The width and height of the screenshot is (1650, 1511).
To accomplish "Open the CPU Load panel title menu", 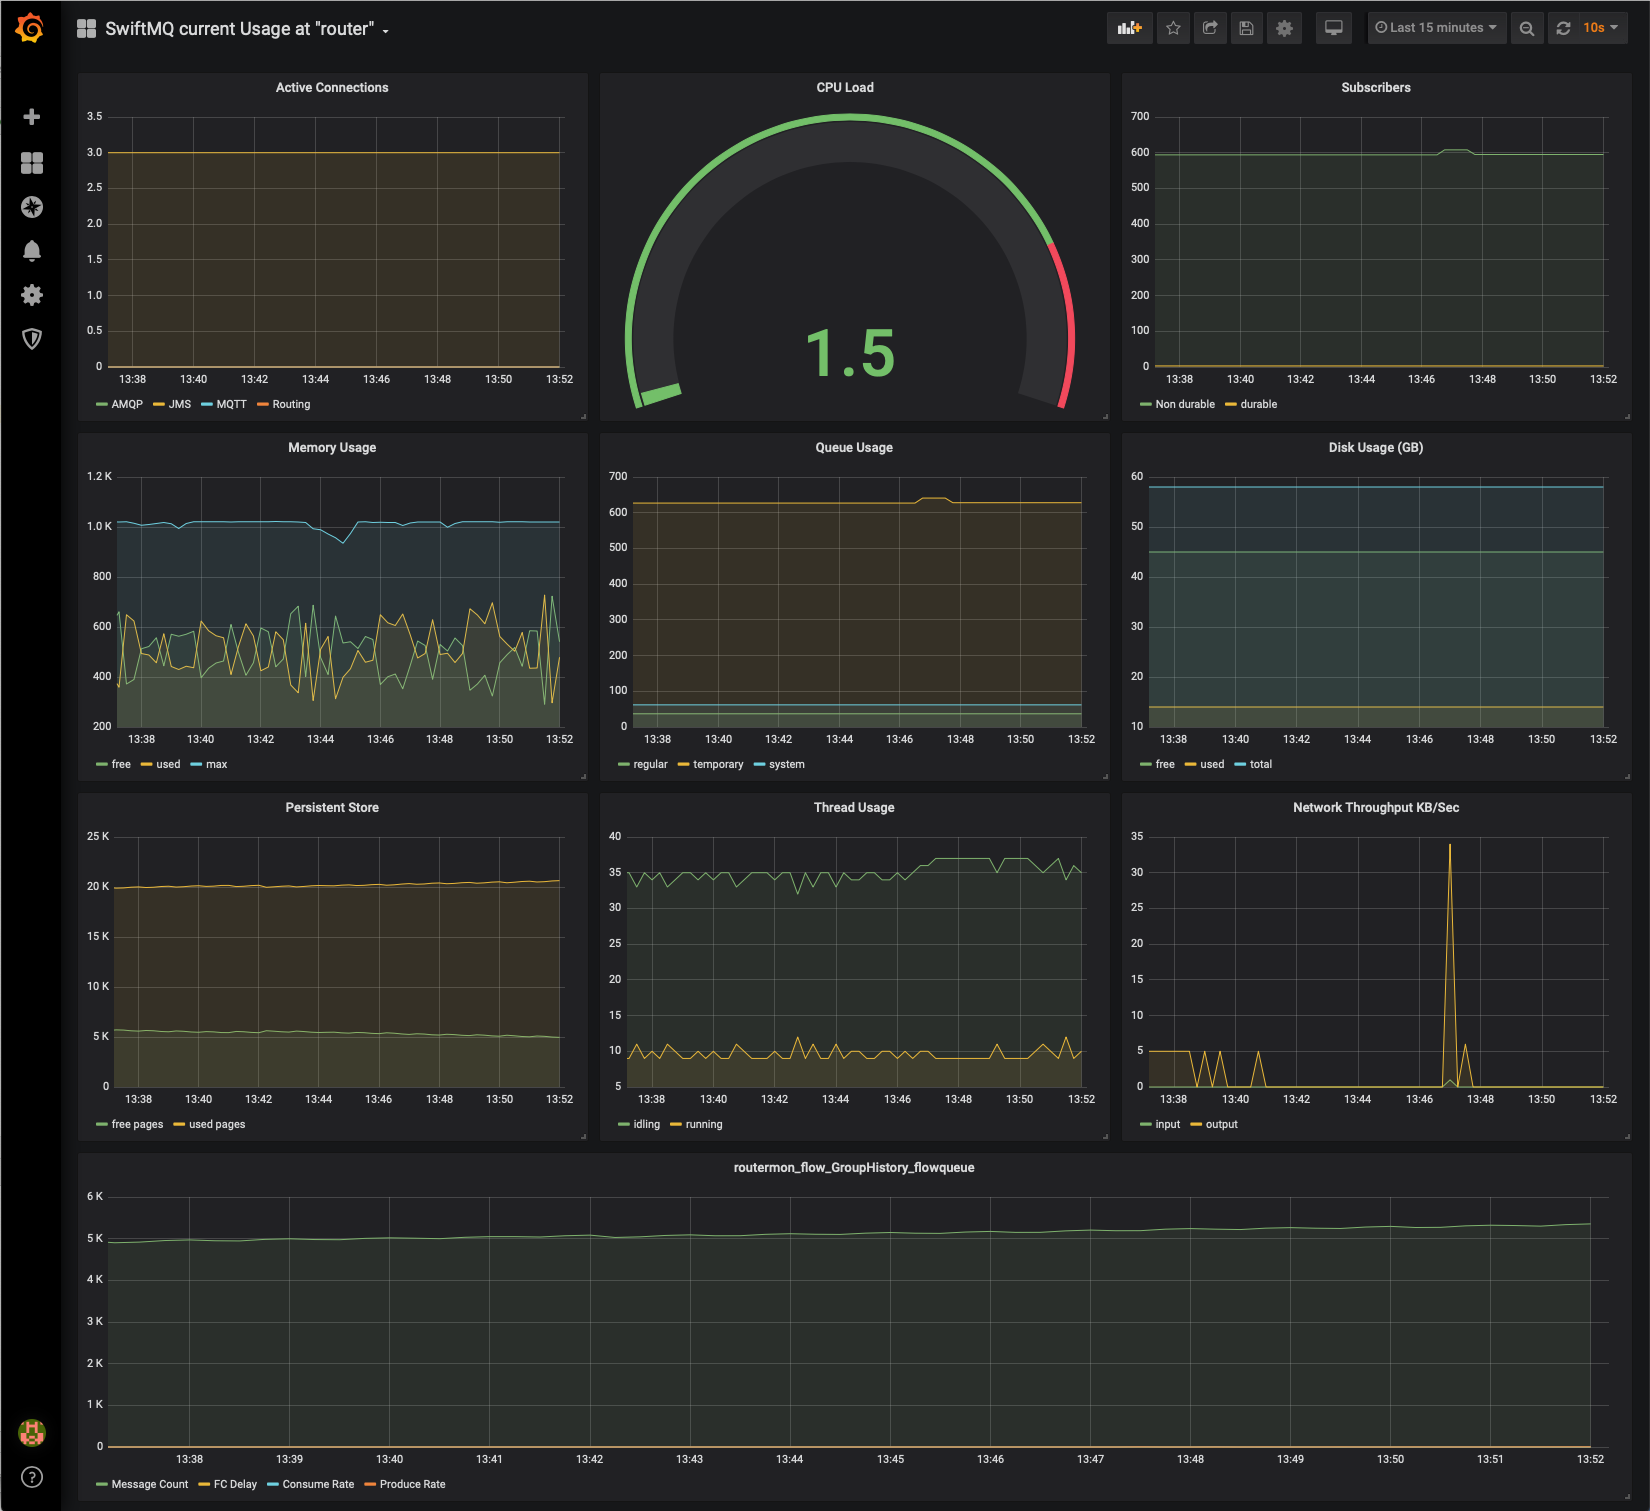I will pos(844,87).
